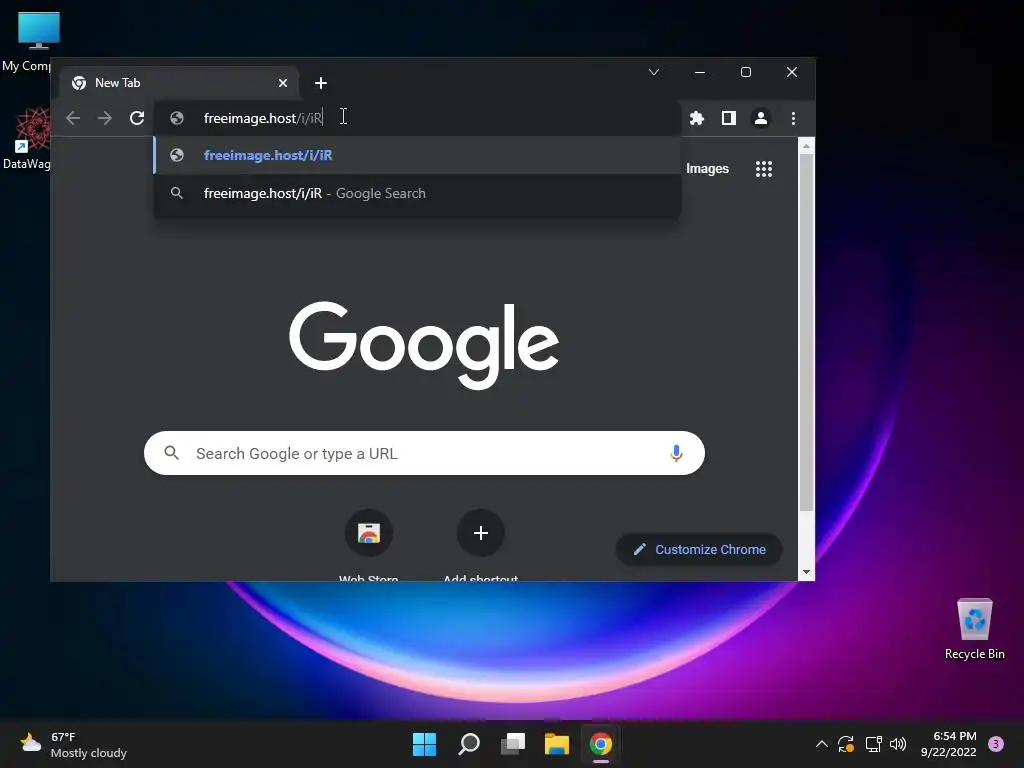Open the tab search chevron
The width and height of the screenshot is (1024, 768).
(x=654, y=72)
